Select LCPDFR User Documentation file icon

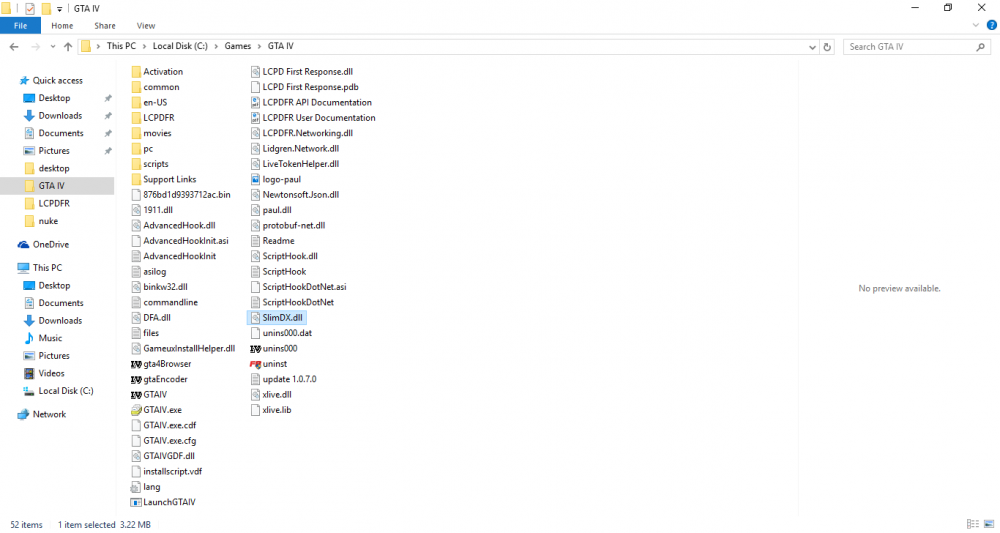255,118
